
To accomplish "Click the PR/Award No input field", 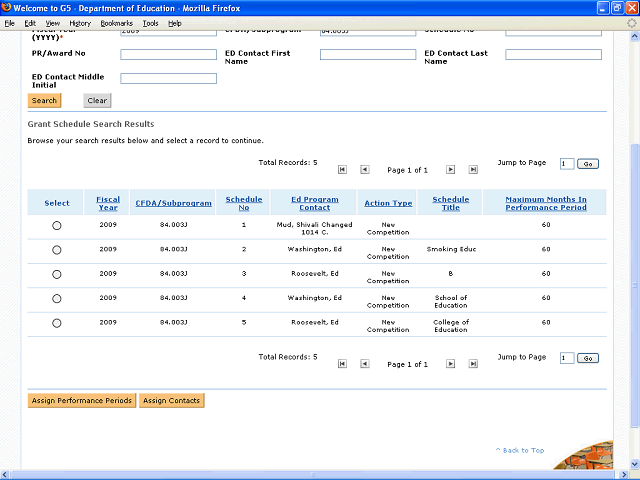I will pos(168,54).
